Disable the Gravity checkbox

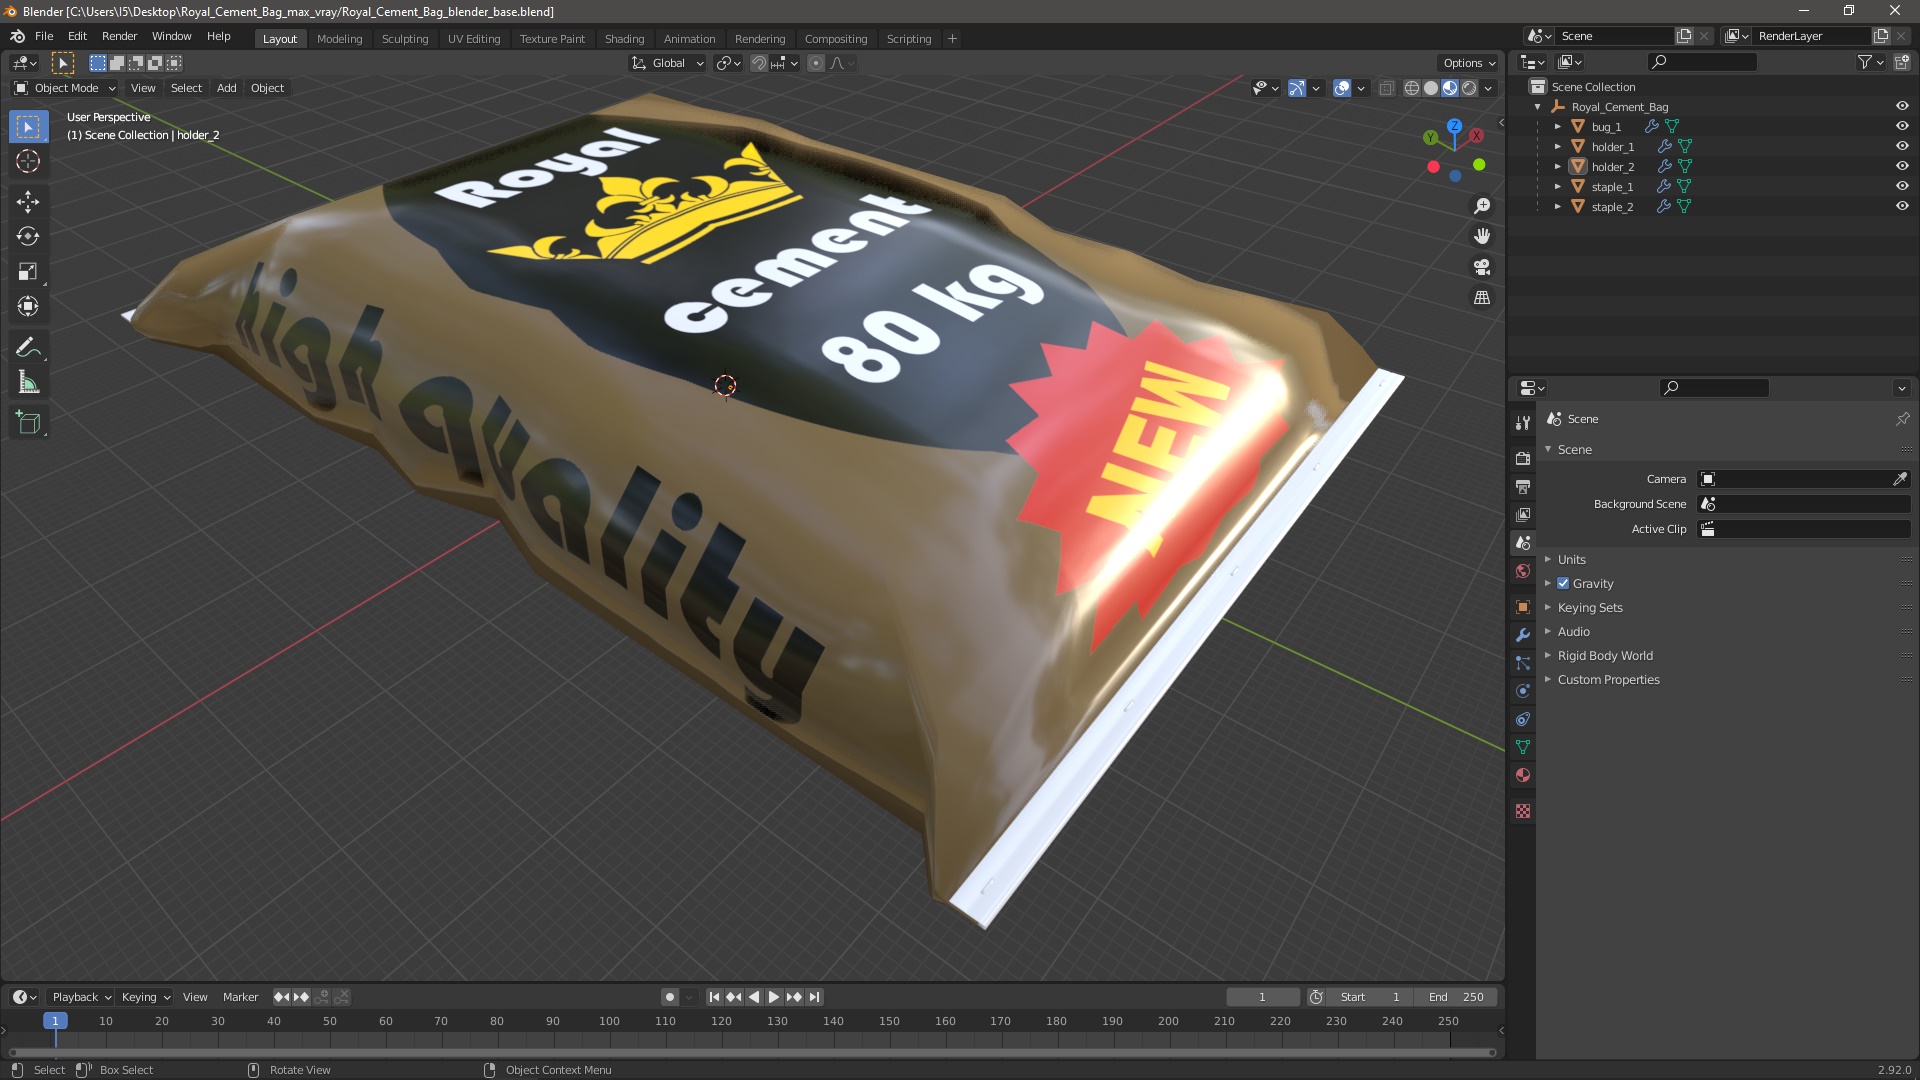pos(1563,583)
